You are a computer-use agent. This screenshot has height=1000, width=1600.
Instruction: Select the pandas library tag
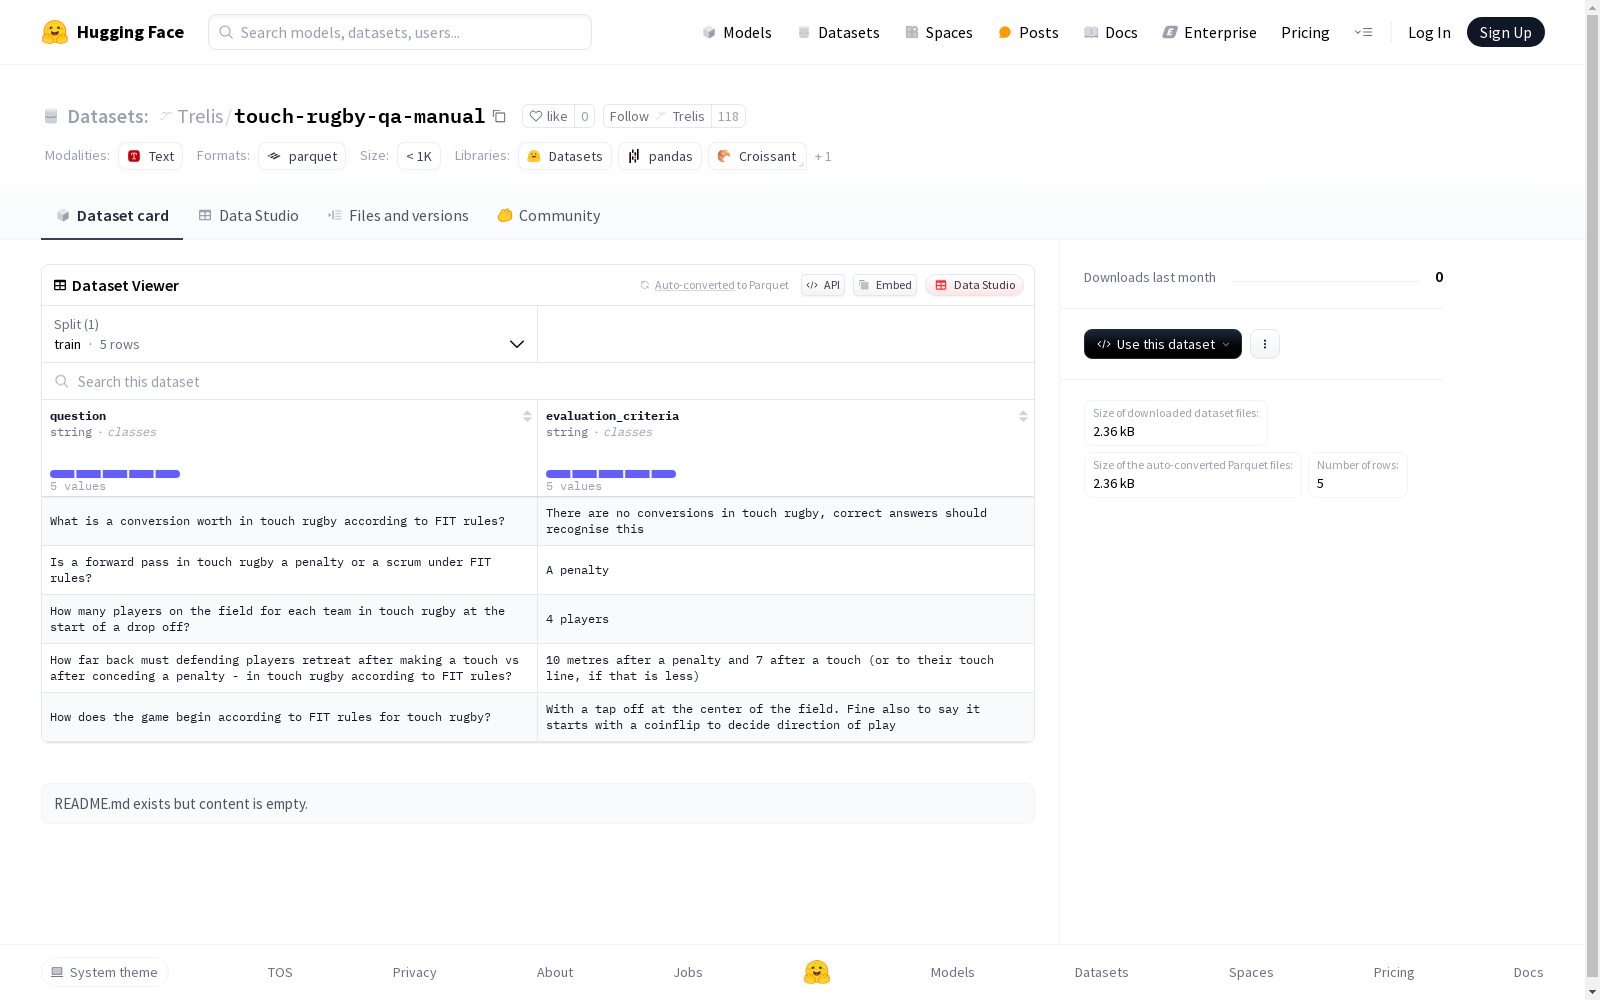pos(660,156)
